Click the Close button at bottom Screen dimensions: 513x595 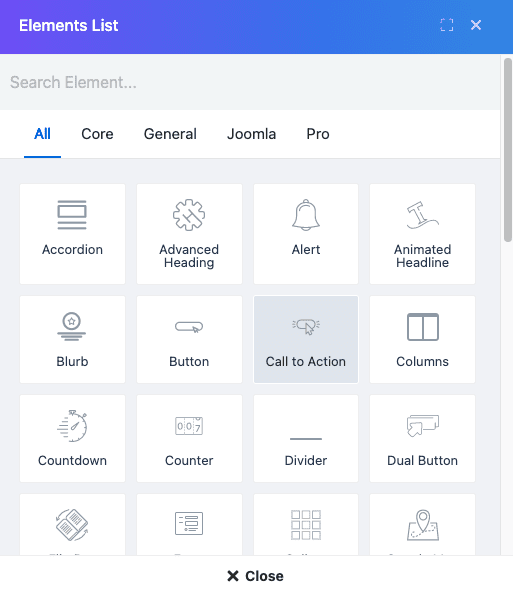(x=255, y=576)
